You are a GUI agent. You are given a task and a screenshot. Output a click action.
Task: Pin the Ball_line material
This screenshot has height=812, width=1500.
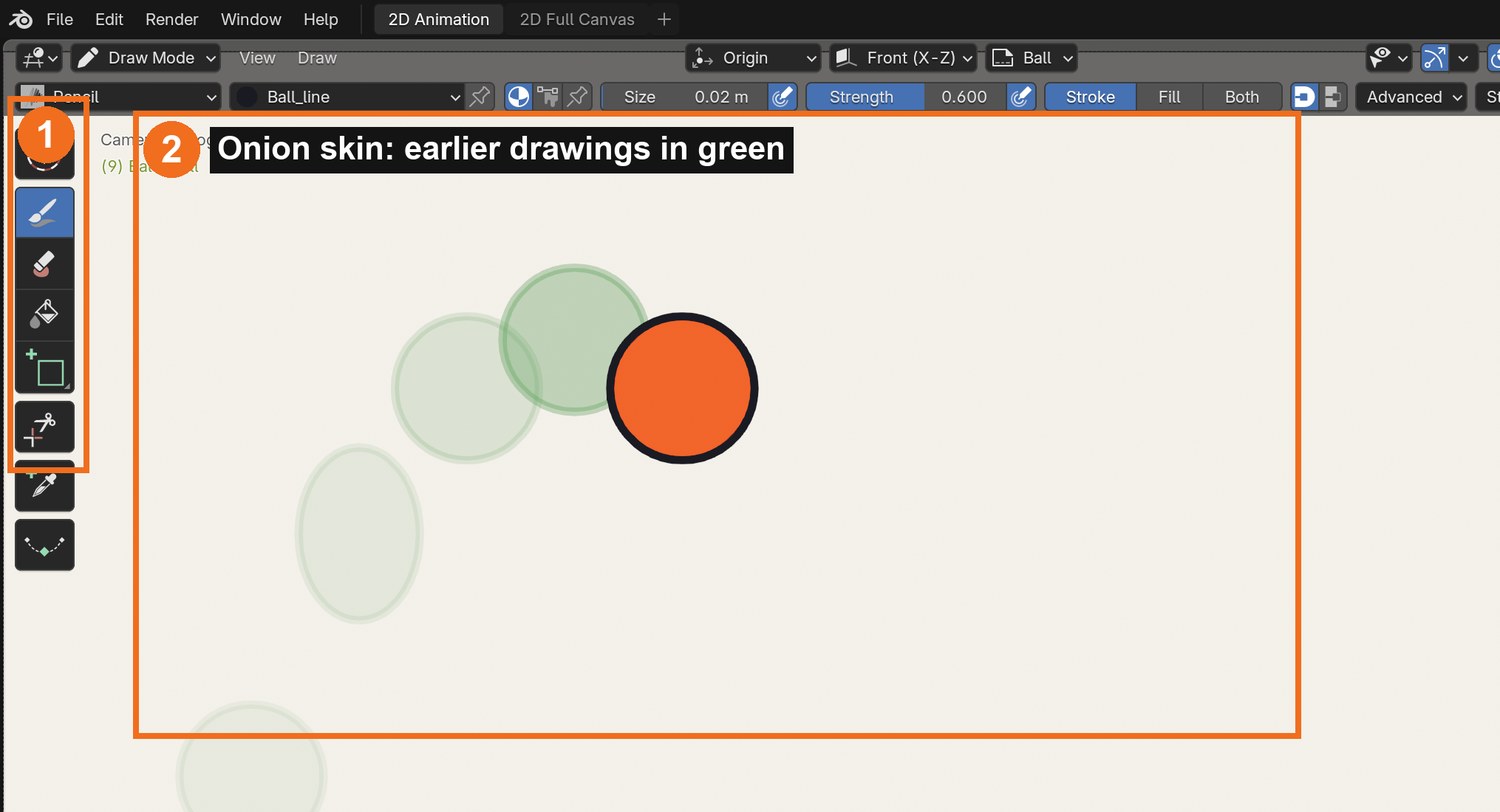[480, 97]
